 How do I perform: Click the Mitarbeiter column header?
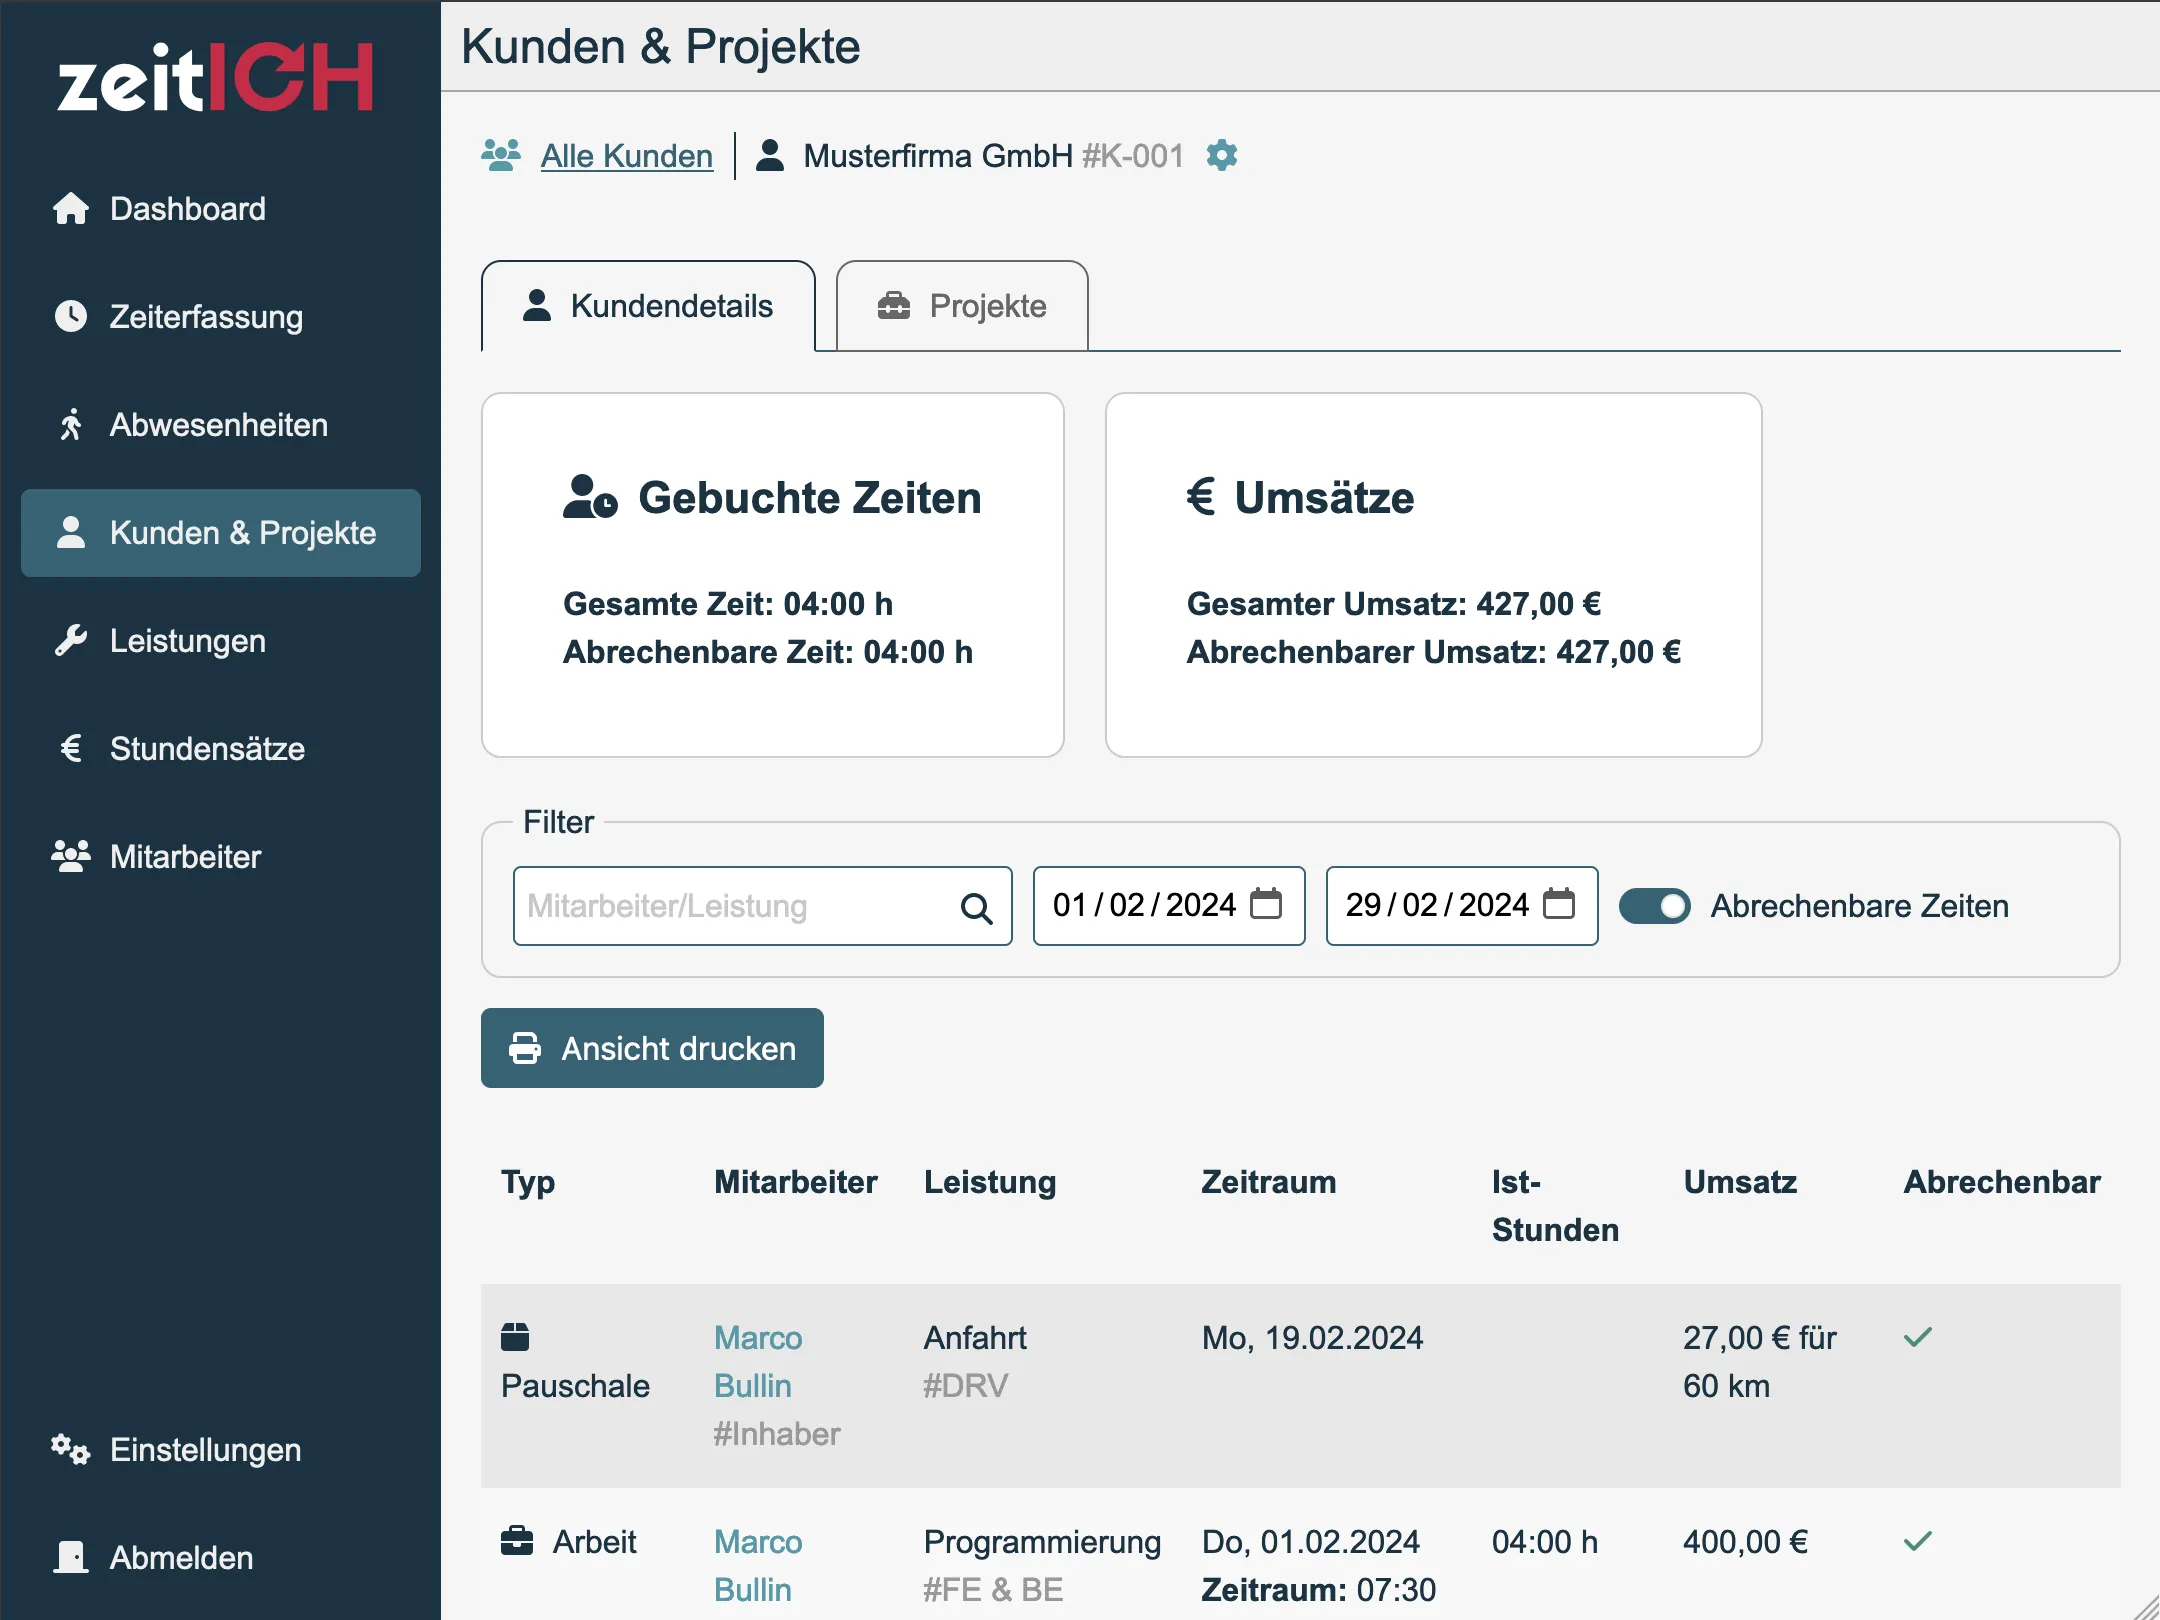[795, 1182]
